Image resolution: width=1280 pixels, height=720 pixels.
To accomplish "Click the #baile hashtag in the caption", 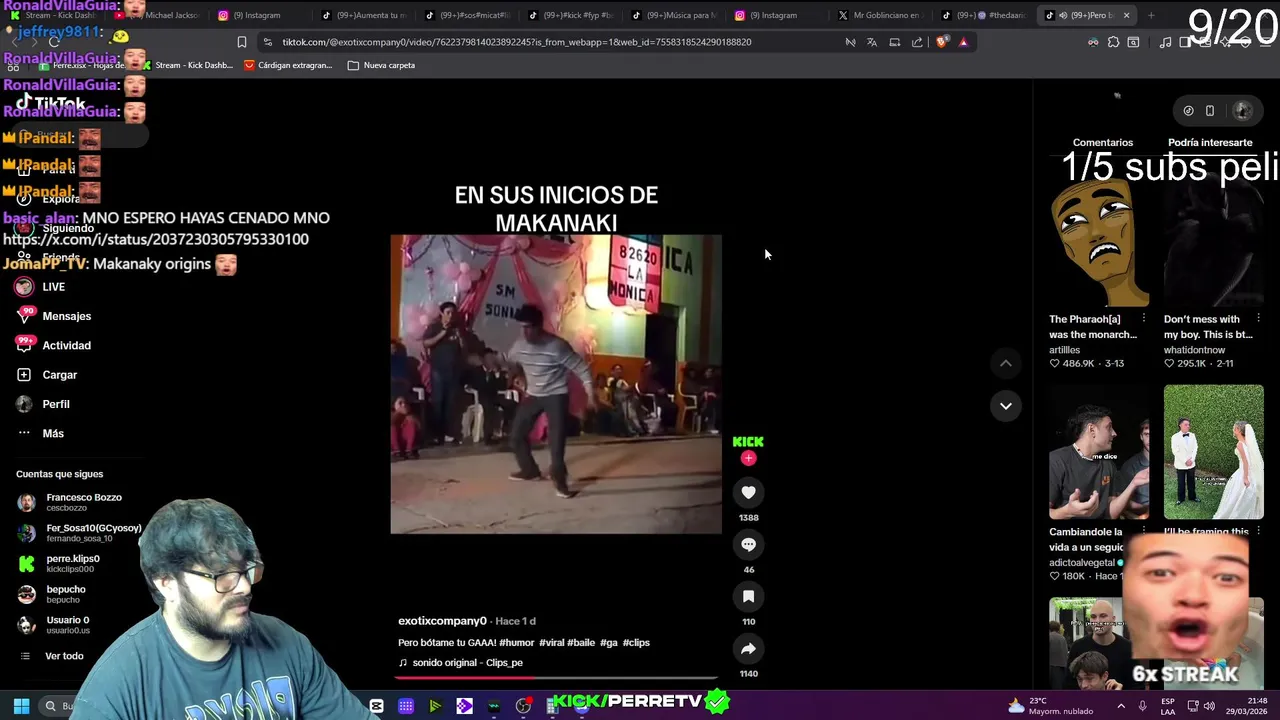I will (581, 643).
